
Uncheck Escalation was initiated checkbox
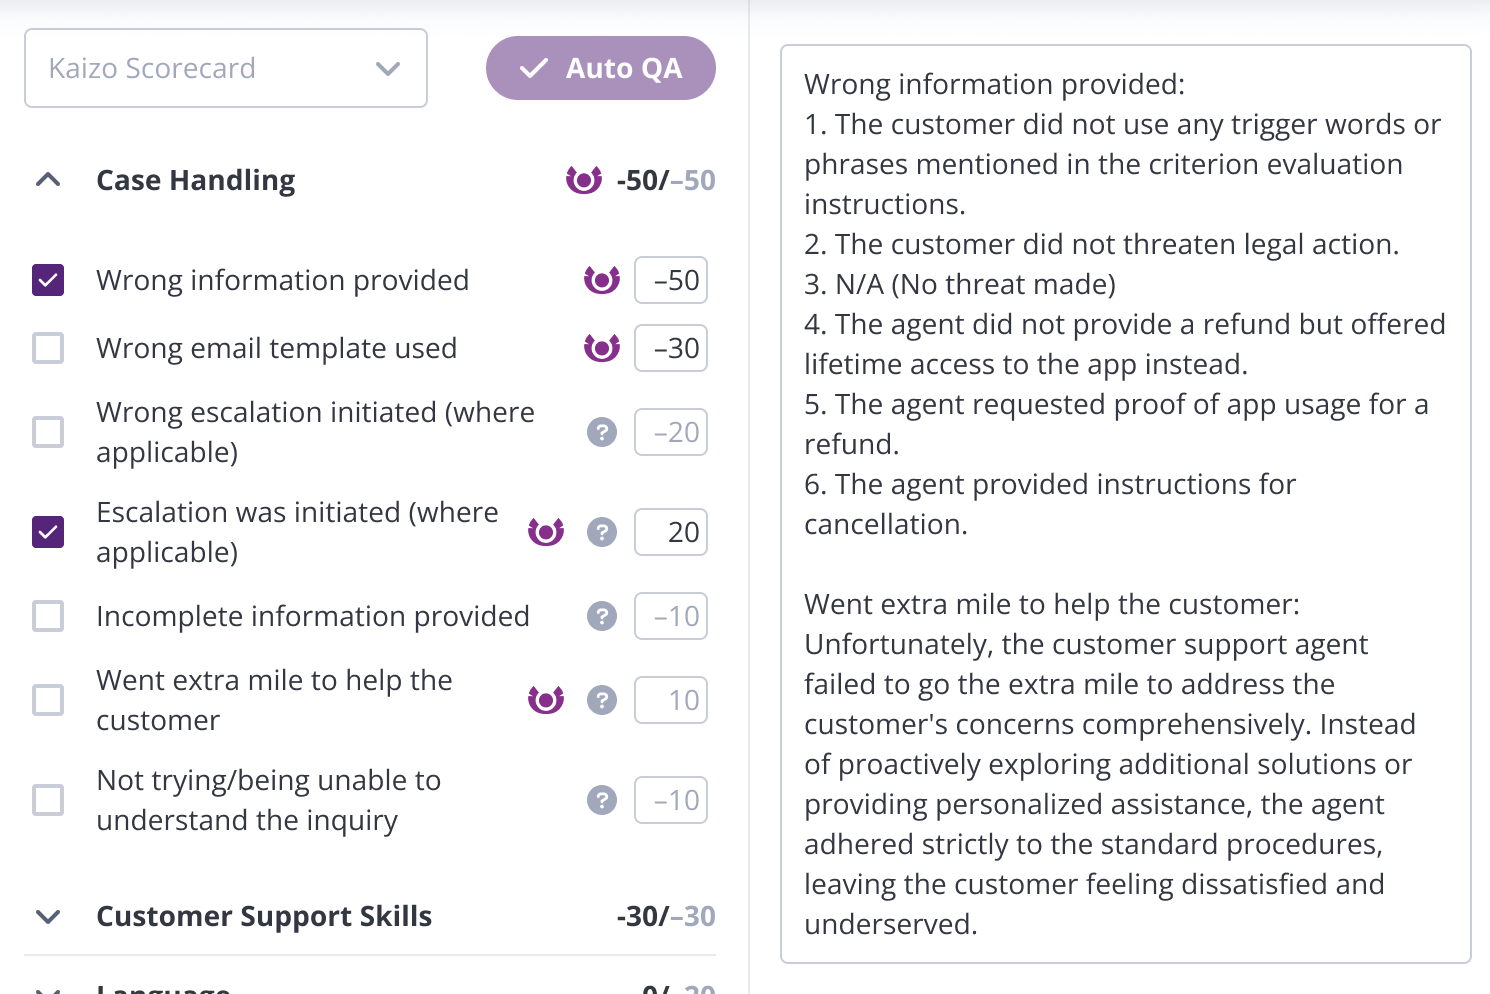tap(48, 532)
